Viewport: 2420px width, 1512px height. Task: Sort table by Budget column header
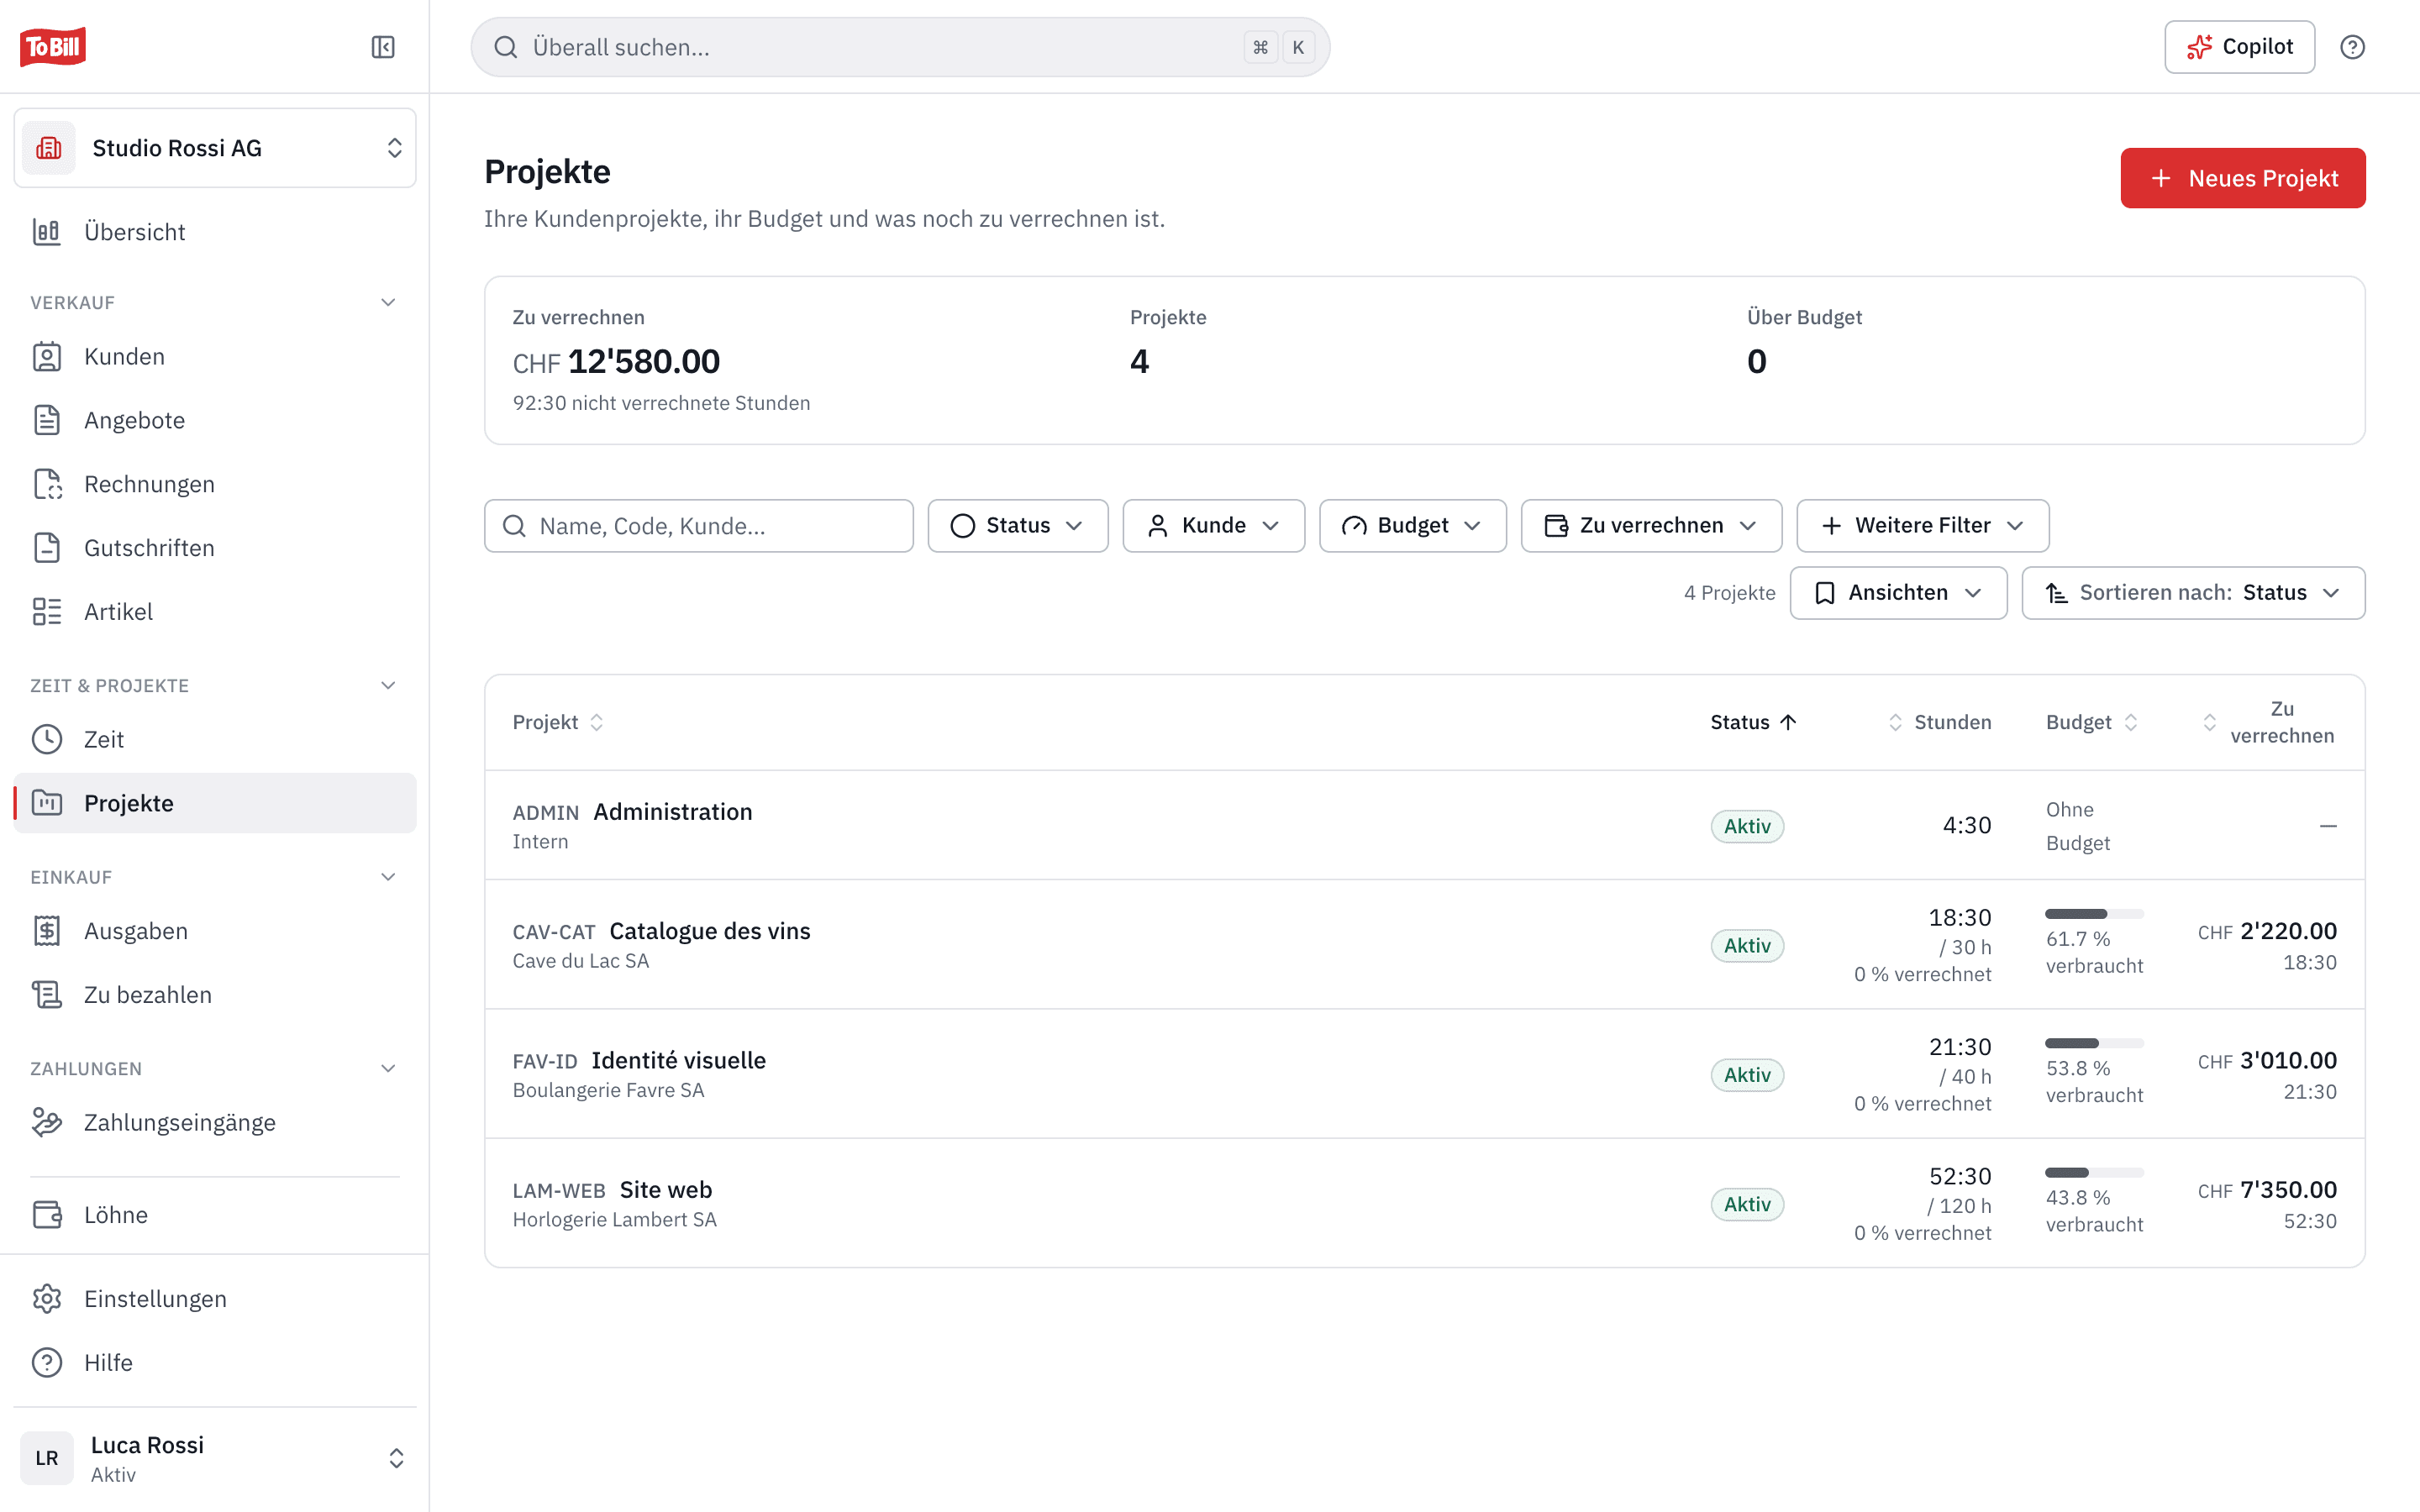(x=2092, y=722)
